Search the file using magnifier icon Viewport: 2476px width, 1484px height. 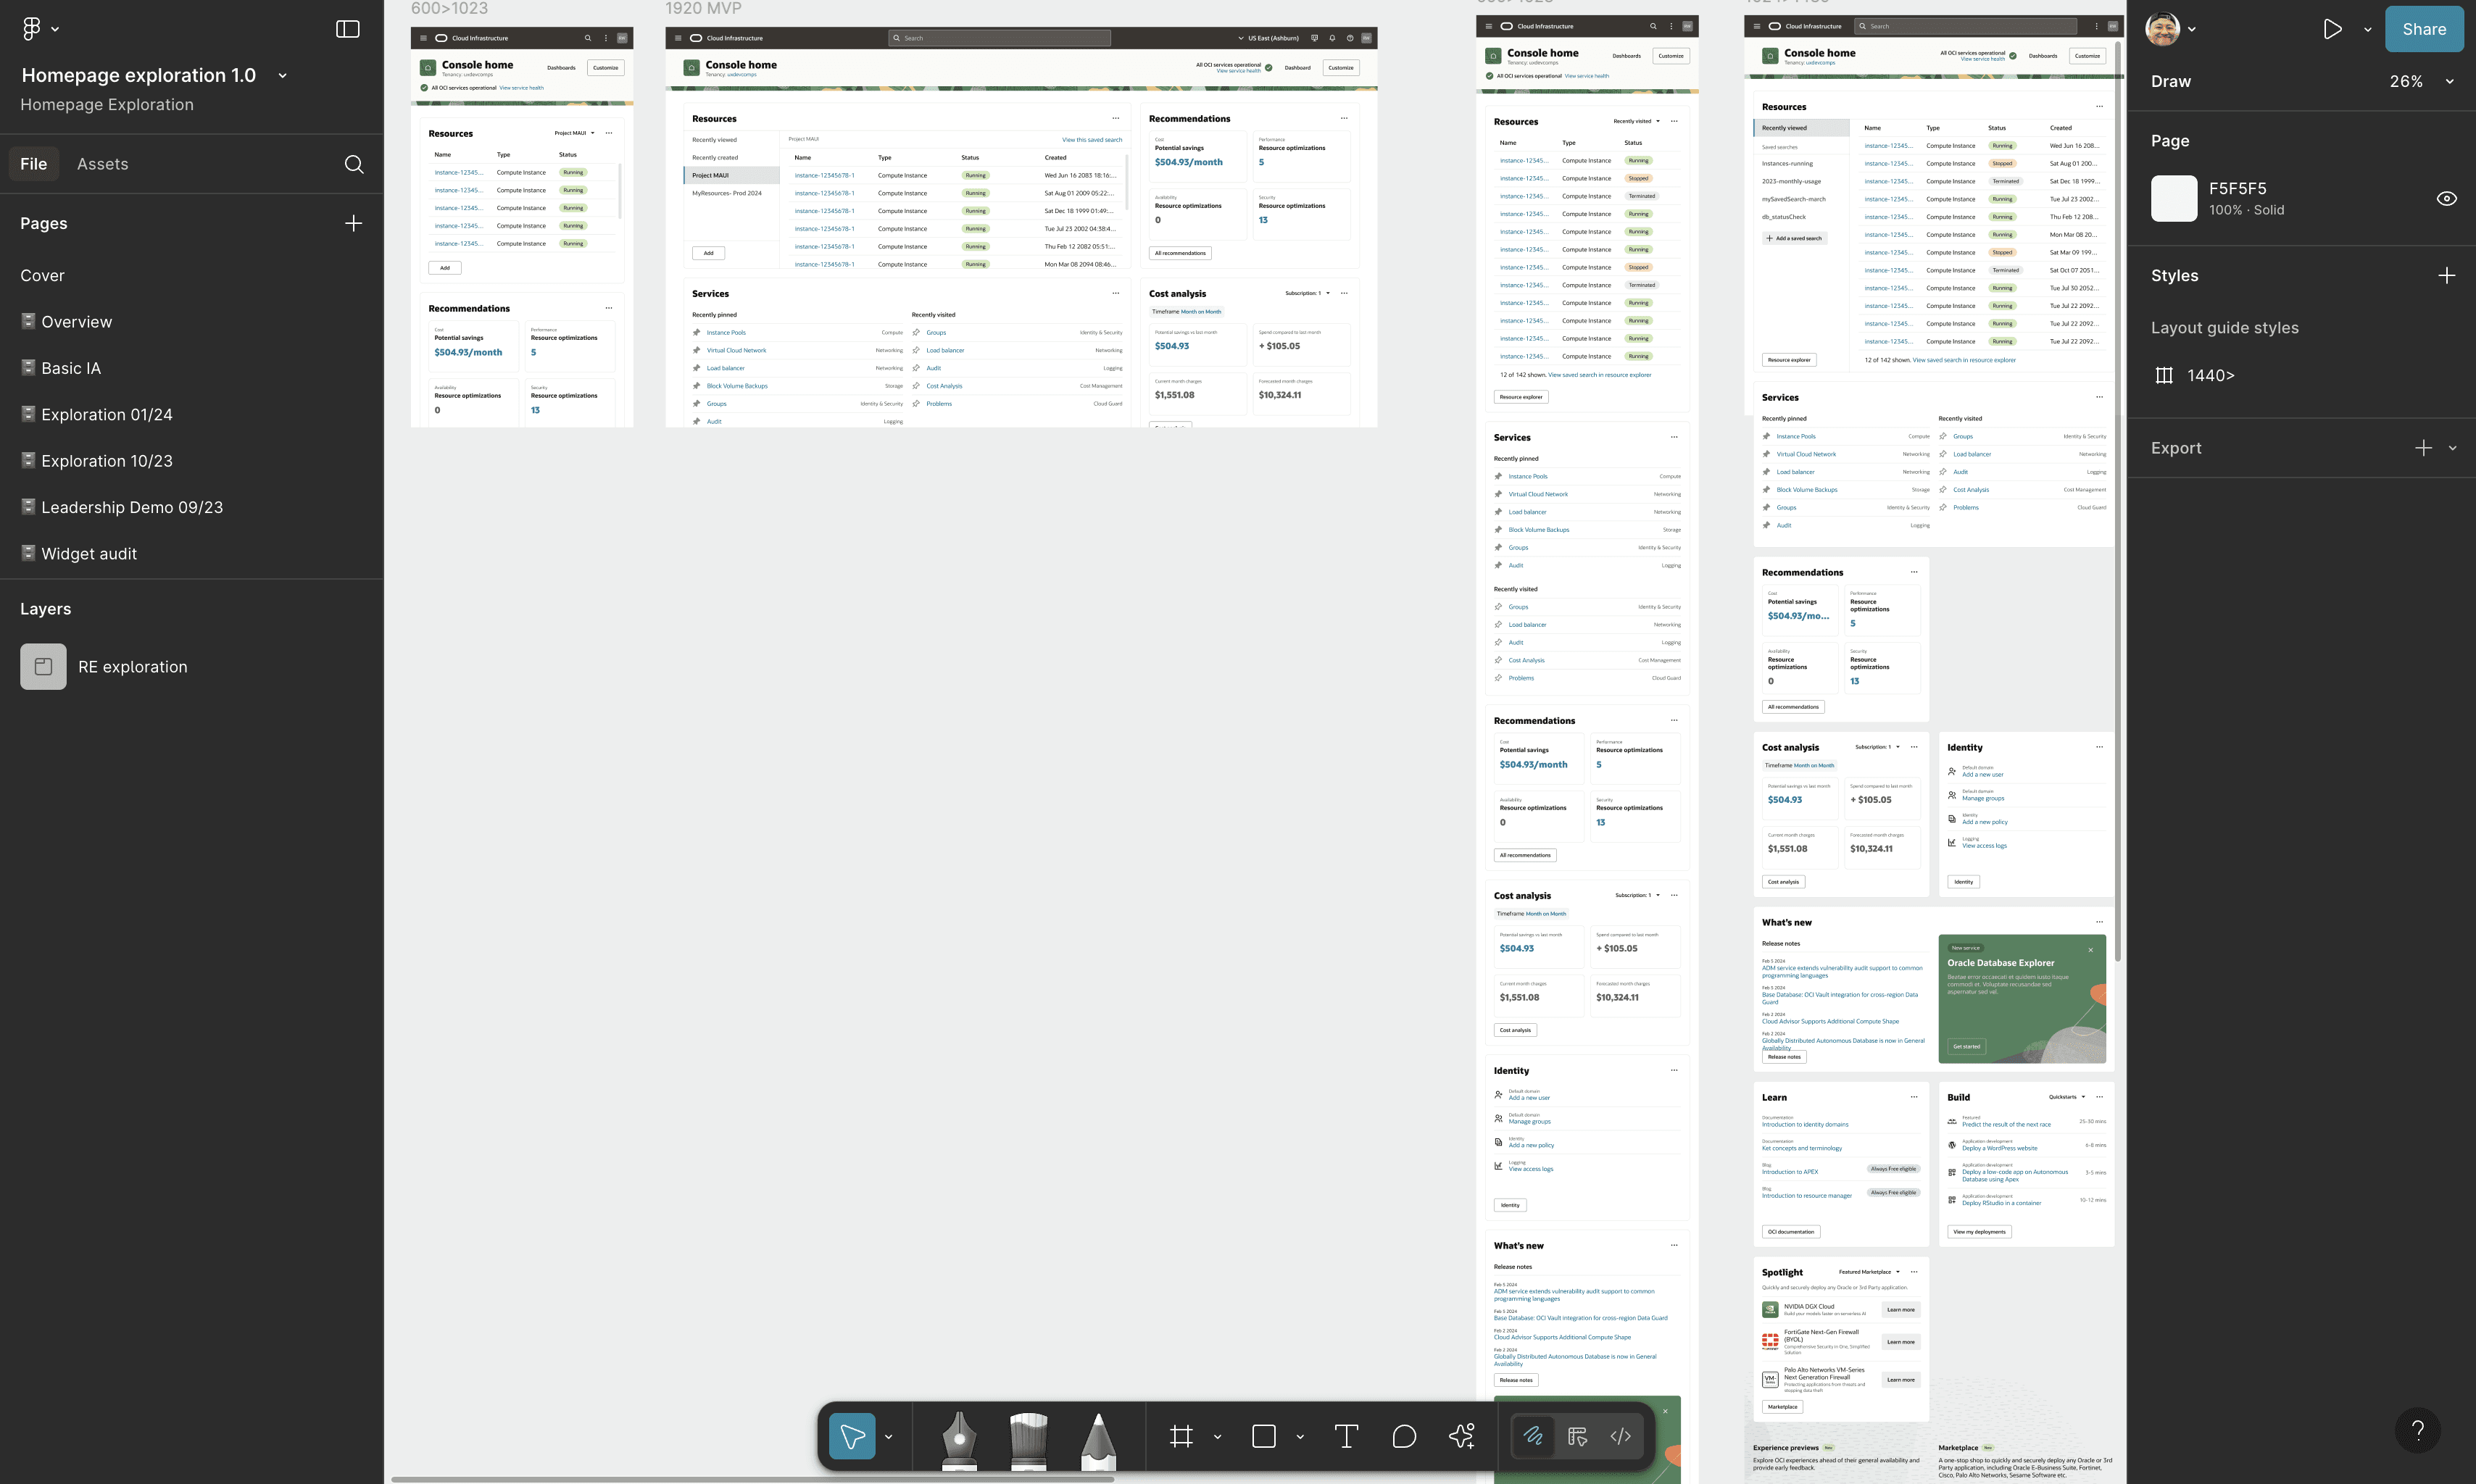[354, 164]
